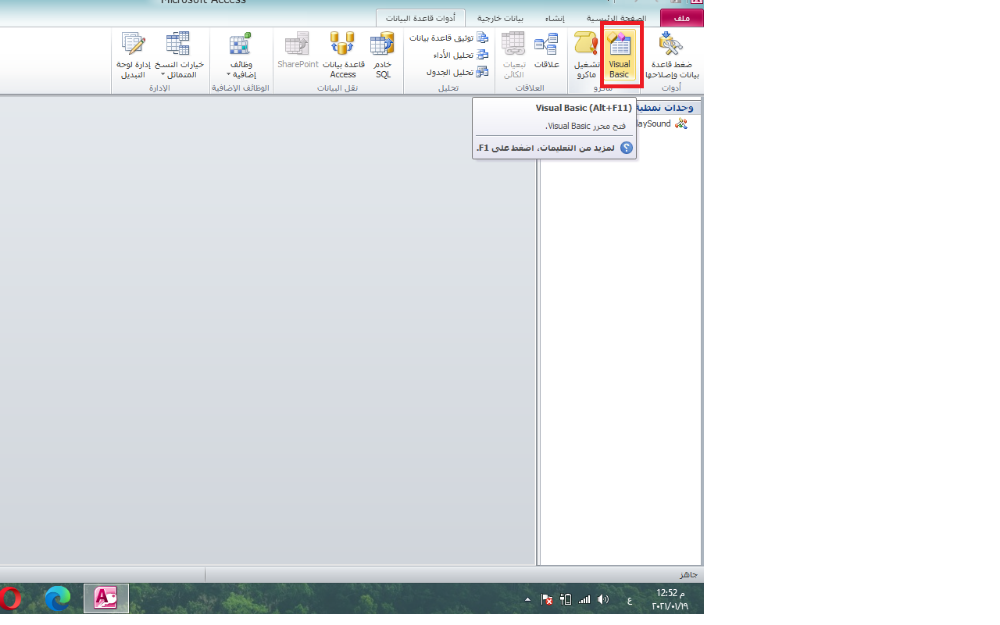Image resolution: width=1000 pixels, height=625 pixels.
Task: Click the power/battery tray icon
Action: 565,599
